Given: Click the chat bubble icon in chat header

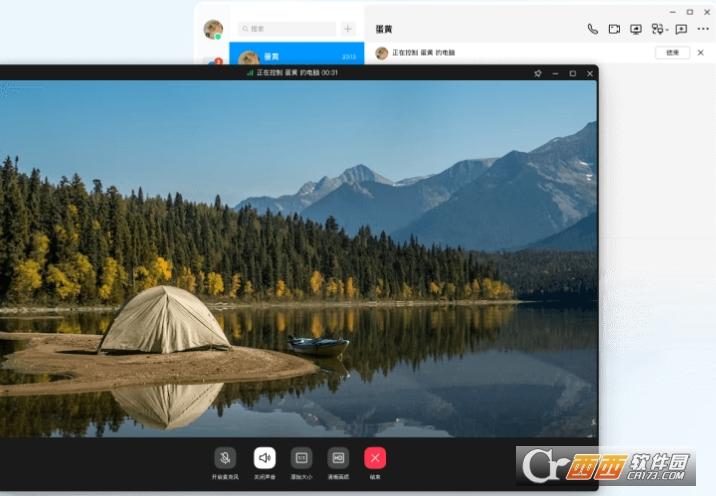Looking at the screenshot, I should pyautogui.click(x=681, y=29).
